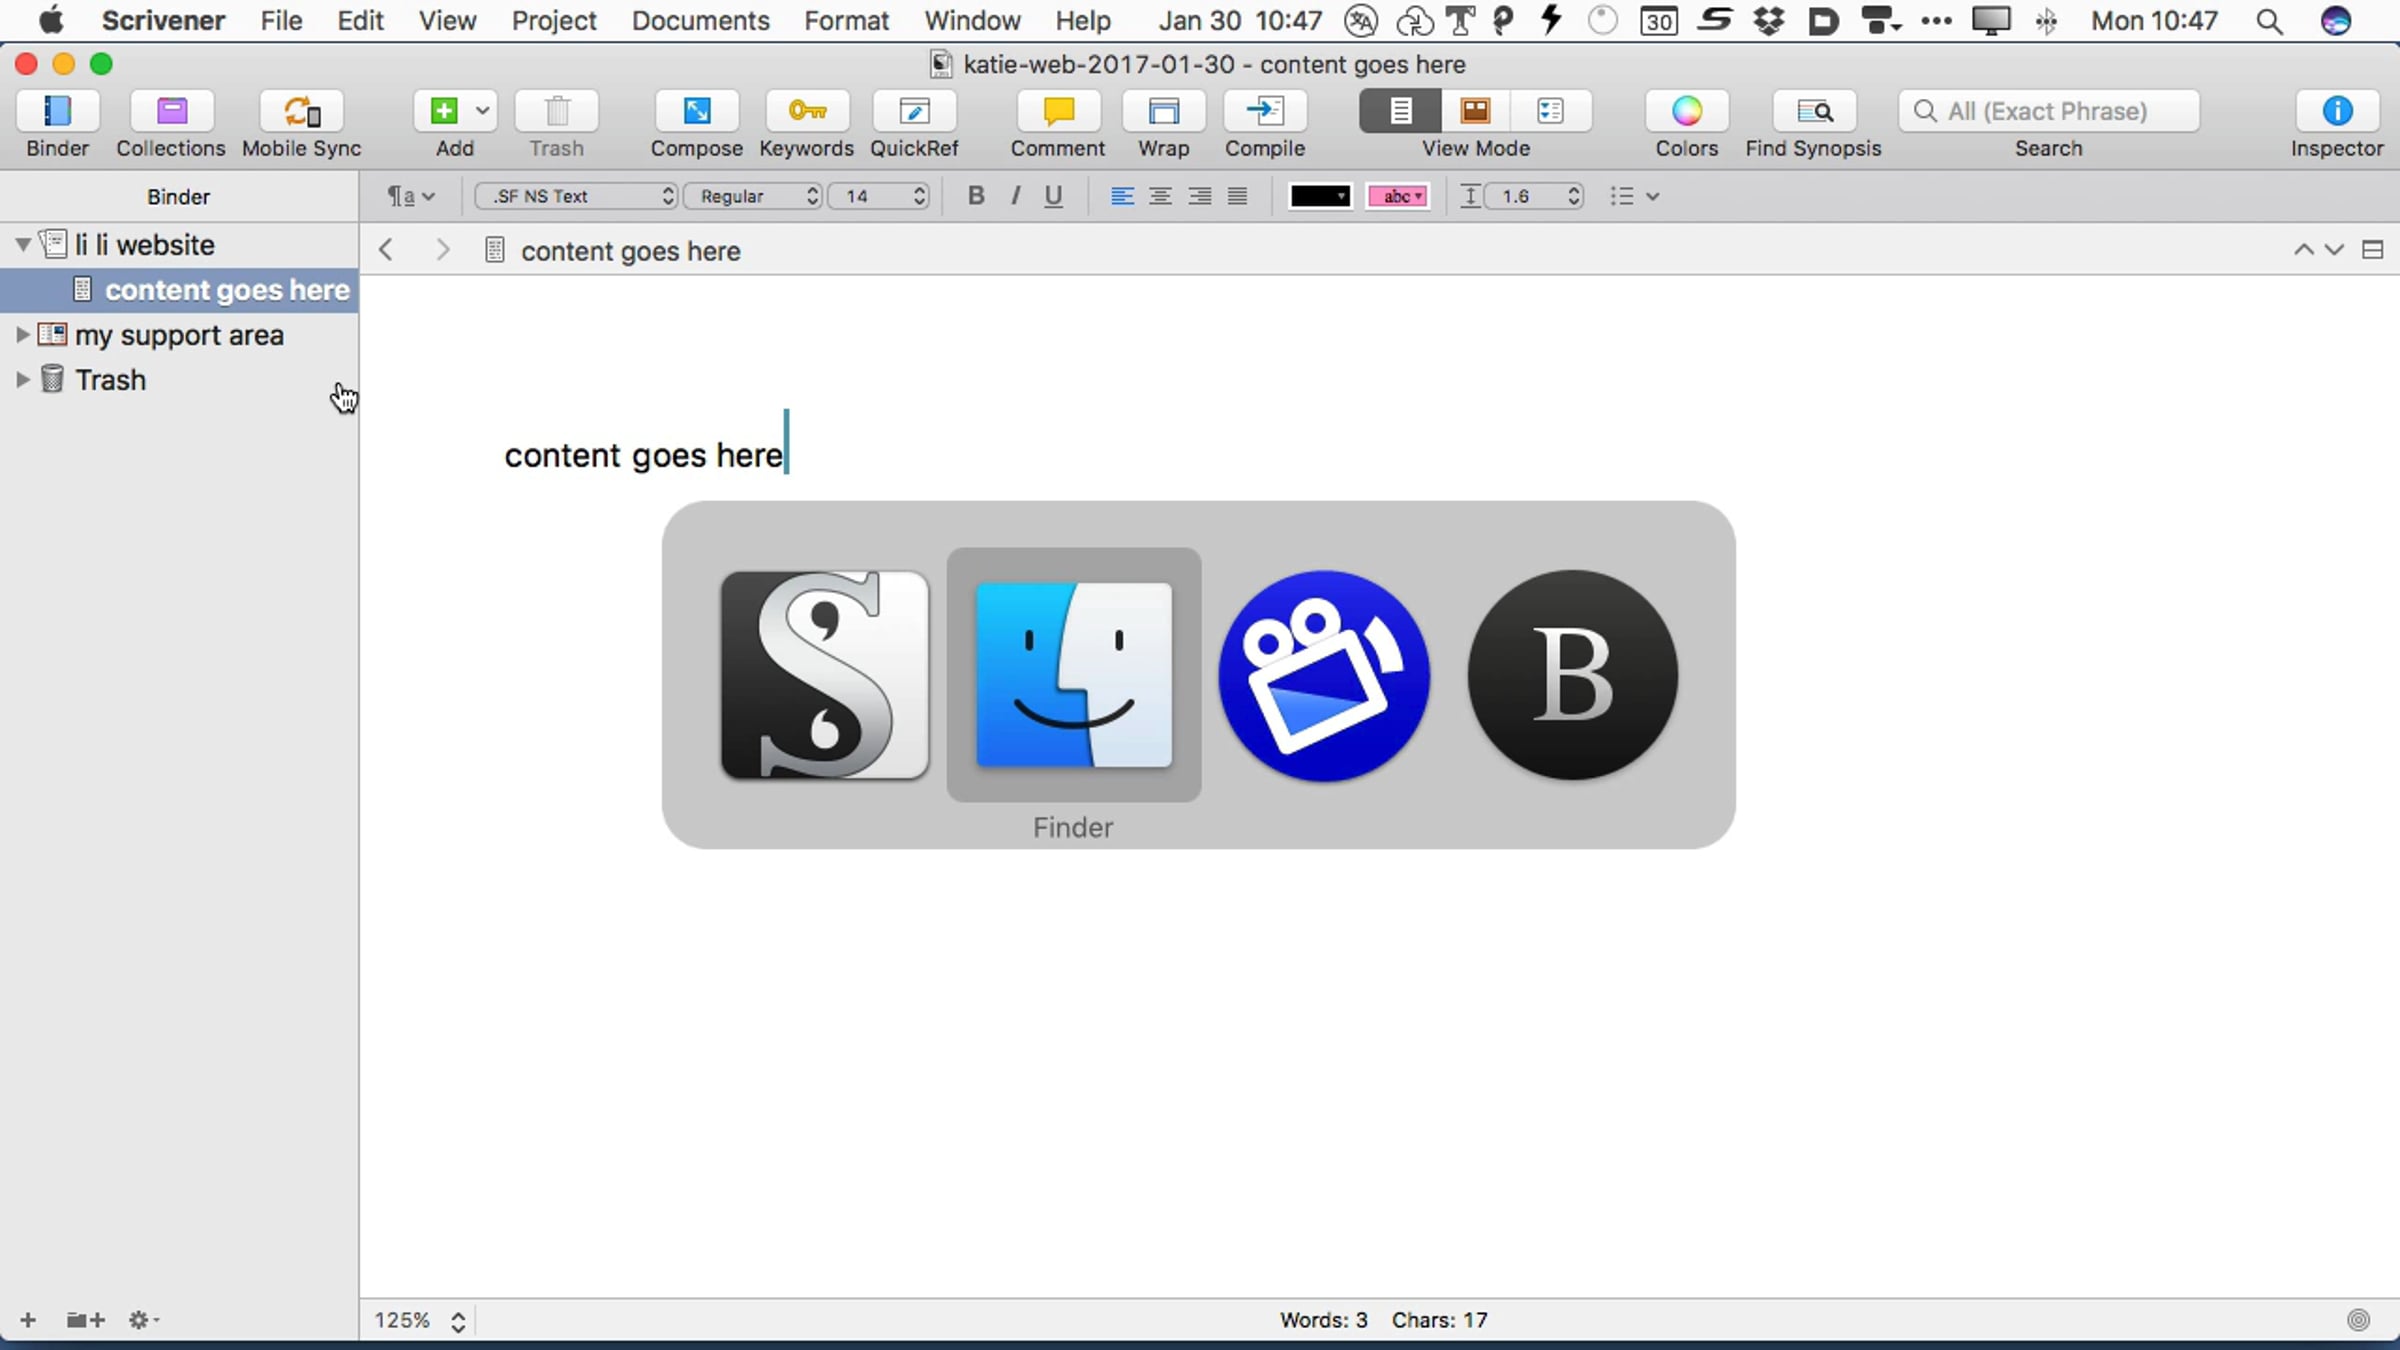
Task: Open the Documents menu
Action: click(700, 20)
